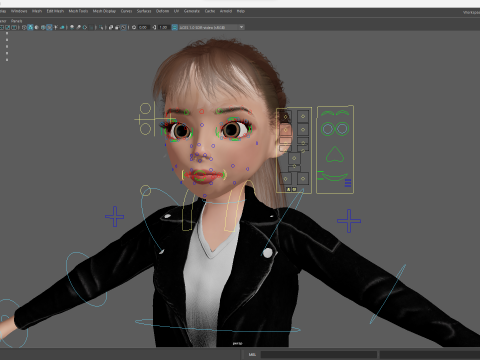Open the Mesh Display menu

click(104, 11)
